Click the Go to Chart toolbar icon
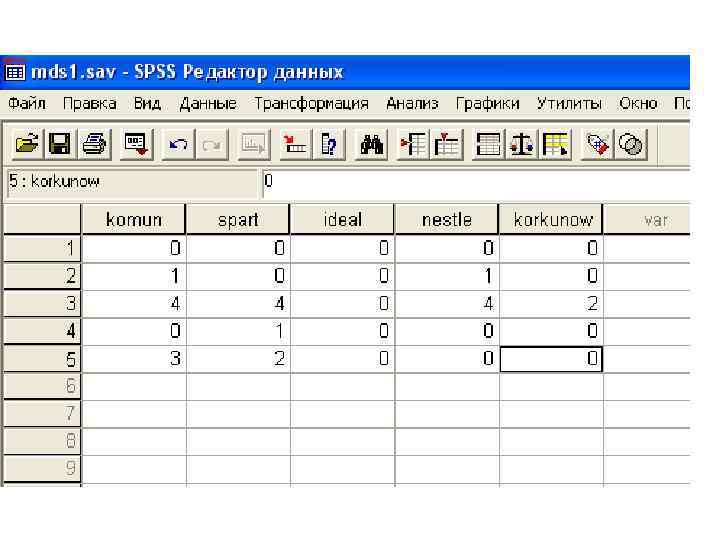 [254, 144]
